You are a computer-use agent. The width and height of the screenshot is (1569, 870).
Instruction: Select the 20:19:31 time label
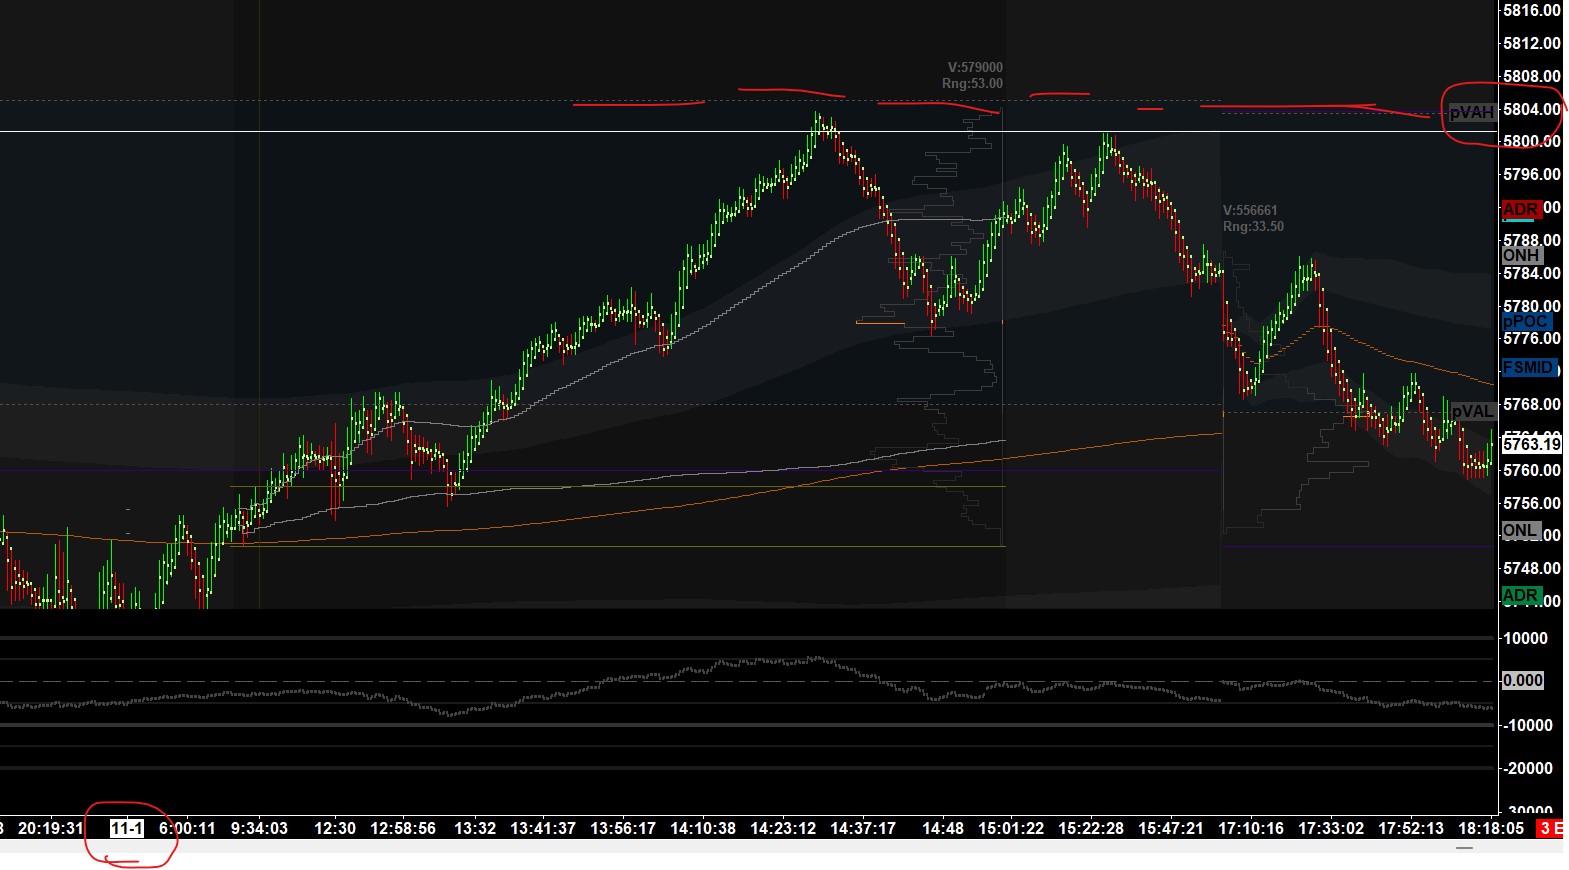pos(51,828)
